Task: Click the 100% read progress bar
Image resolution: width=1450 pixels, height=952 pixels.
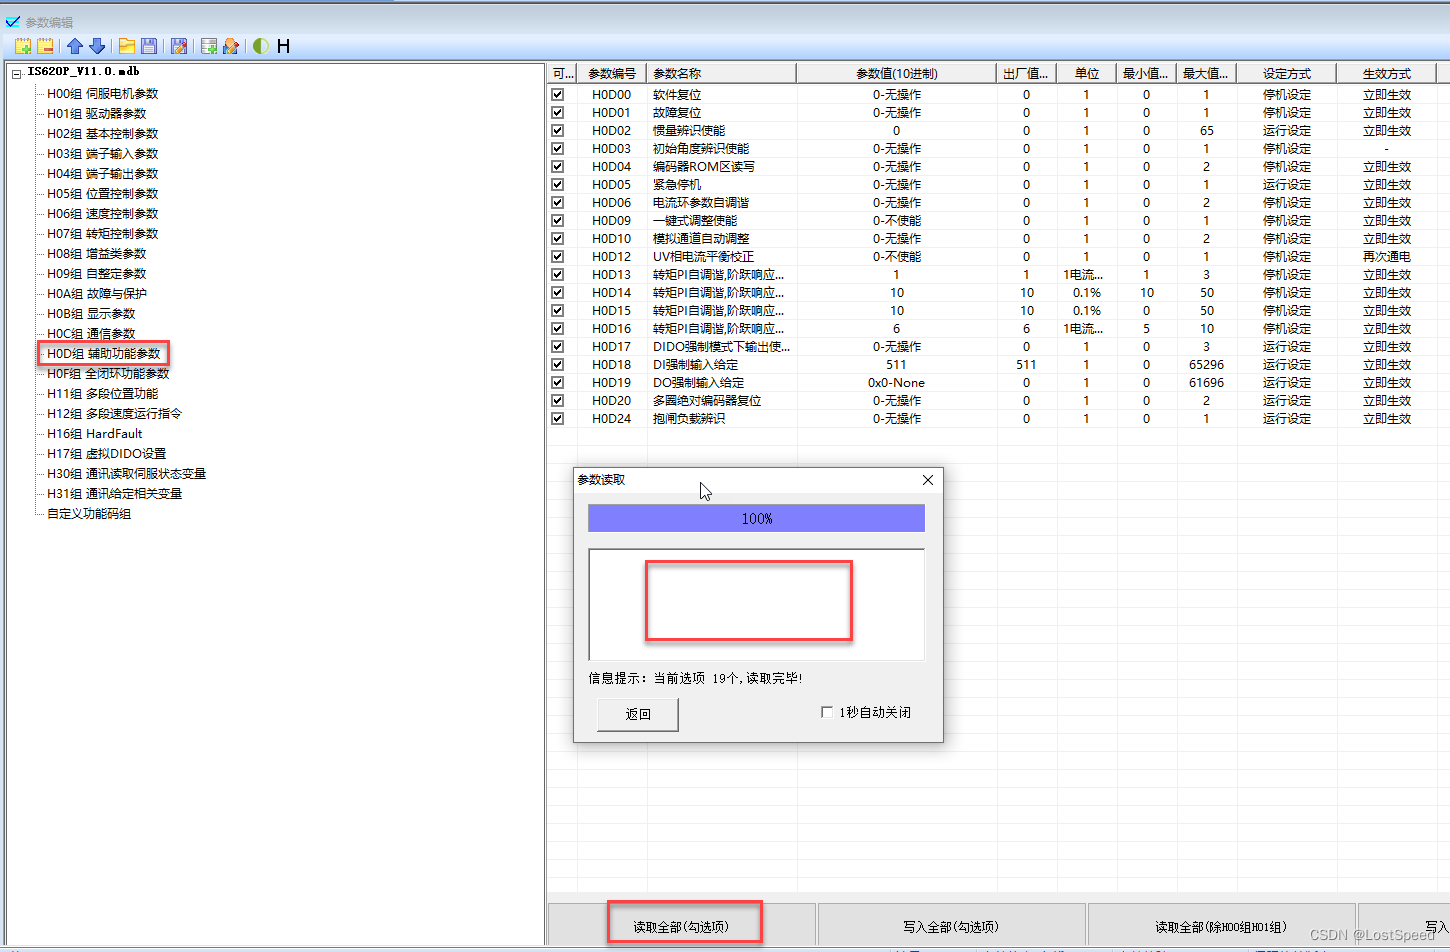Action: [x=756, y=518]
